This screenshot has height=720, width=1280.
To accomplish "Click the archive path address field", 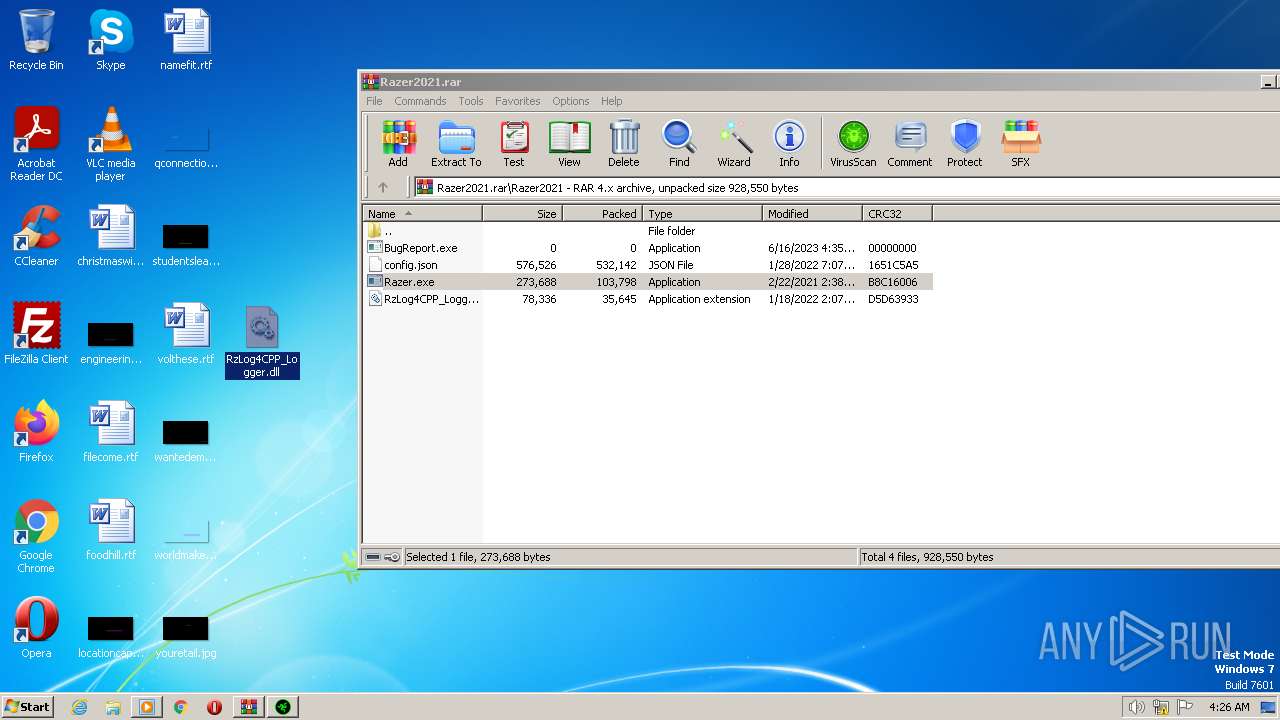I will point(846,187).
